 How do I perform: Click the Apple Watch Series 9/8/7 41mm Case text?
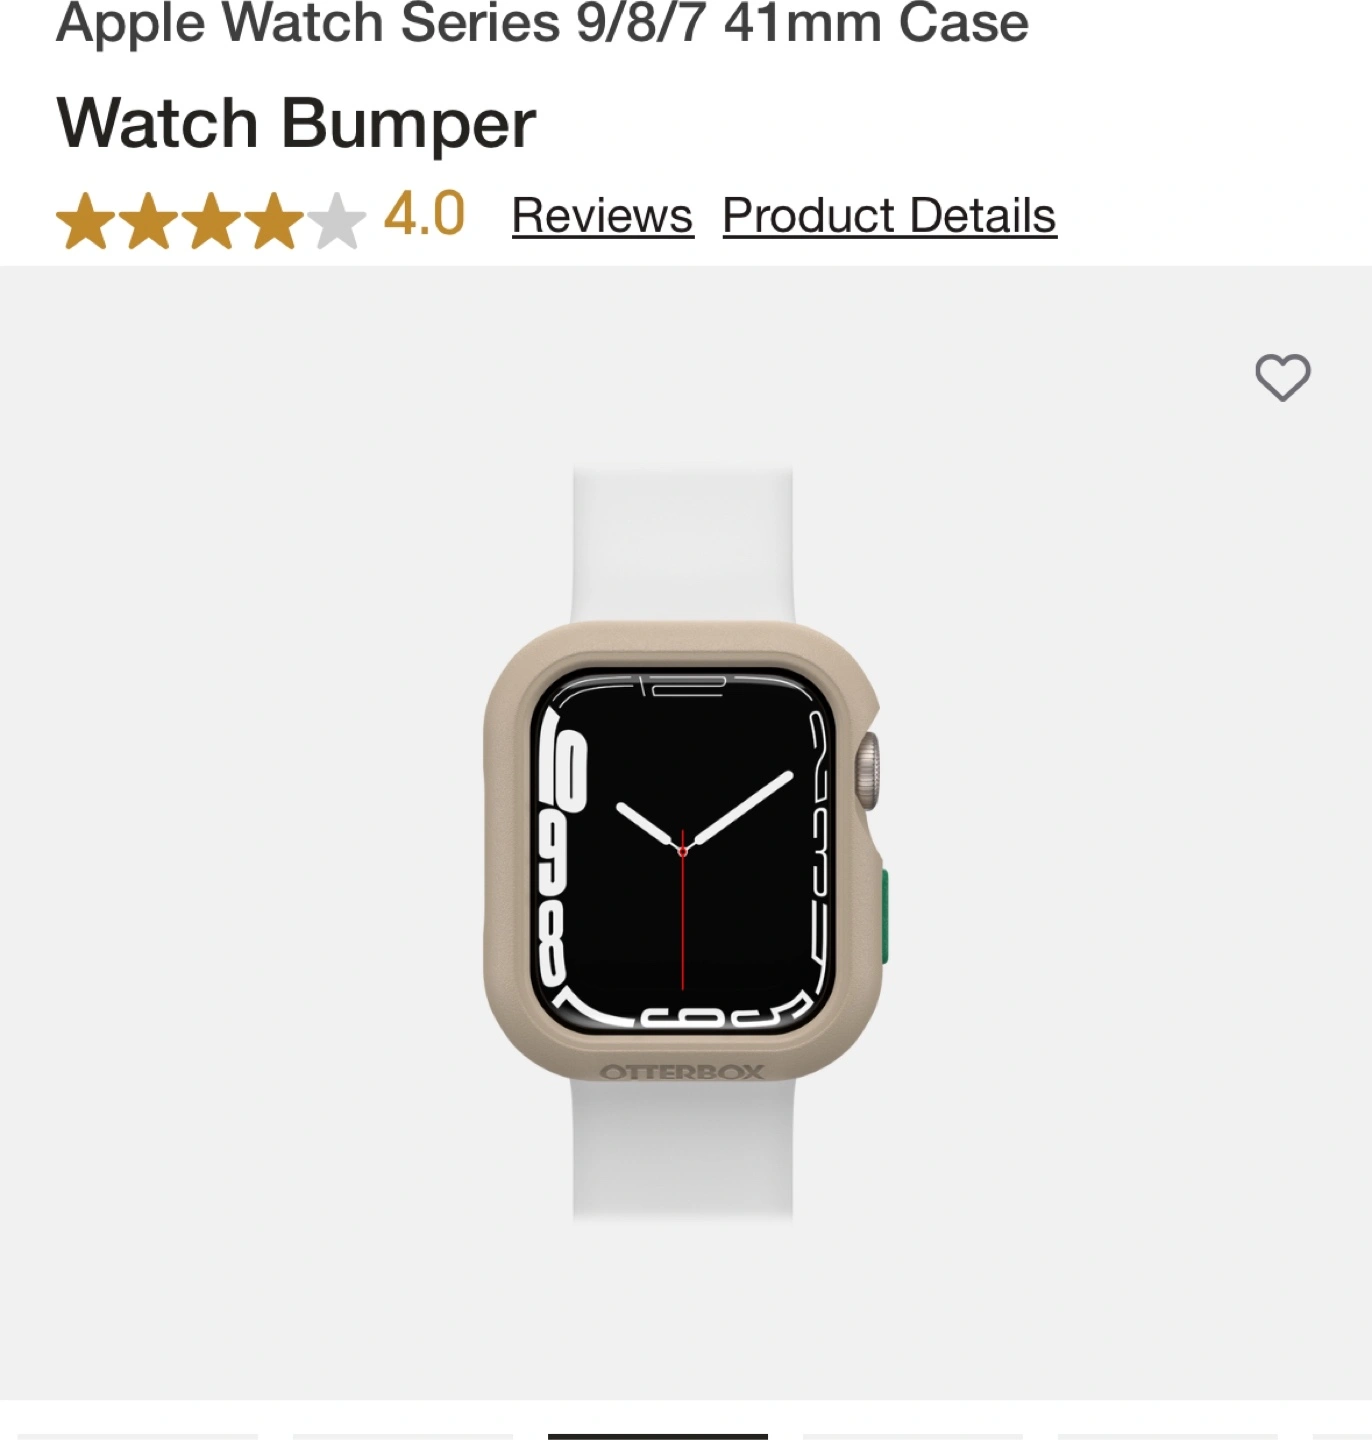[x=542, y=22]
